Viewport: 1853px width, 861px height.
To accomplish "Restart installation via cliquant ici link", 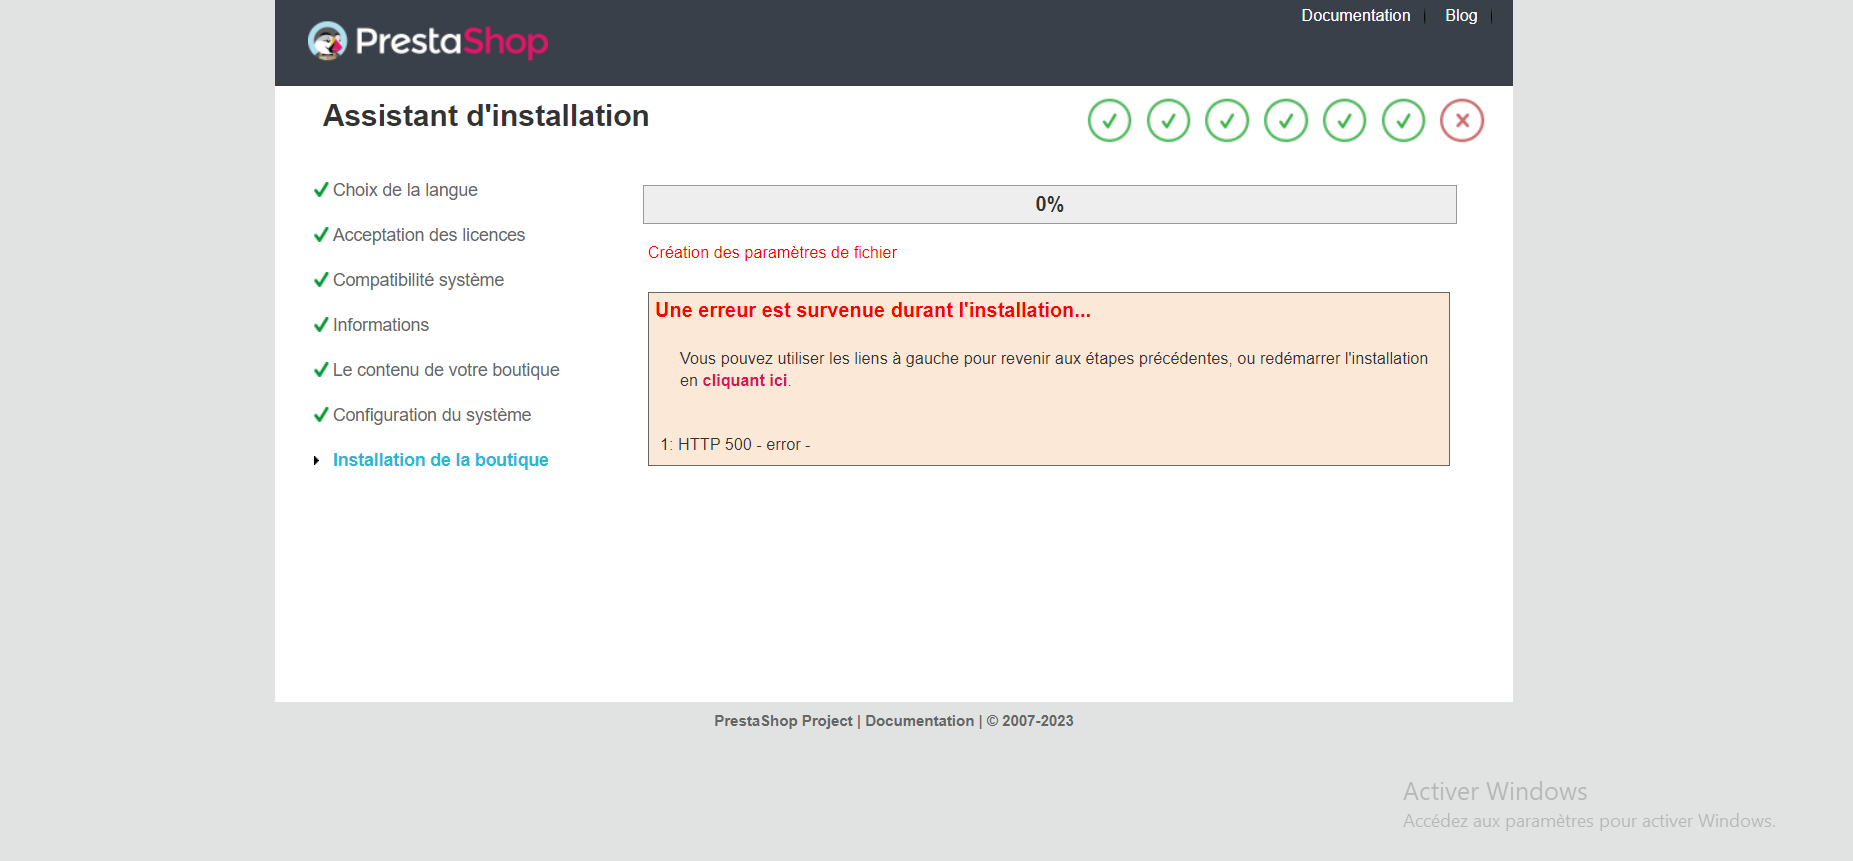I will pos(745,381).
